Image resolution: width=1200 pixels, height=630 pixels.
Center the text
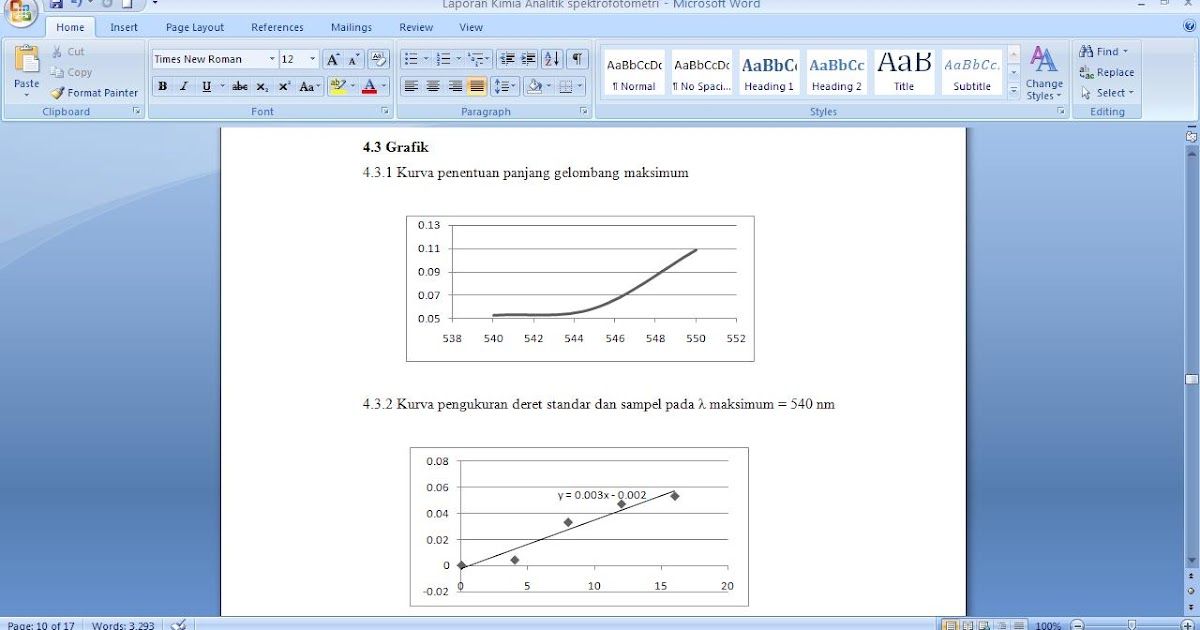pyautogui.click(x=433, y=87)
